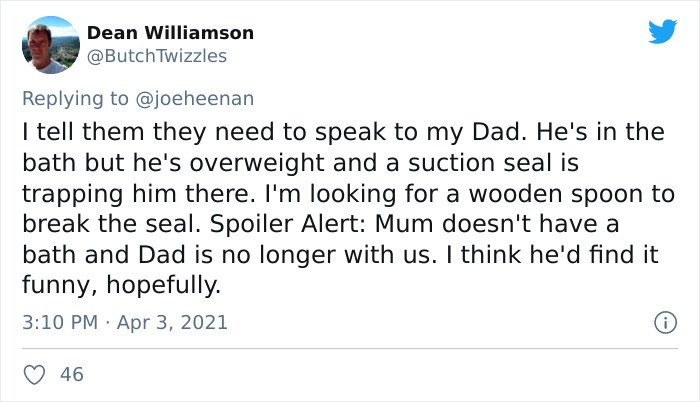Open the tweet info icon
This screenshot has width=700, height=402.
[662, 323]
